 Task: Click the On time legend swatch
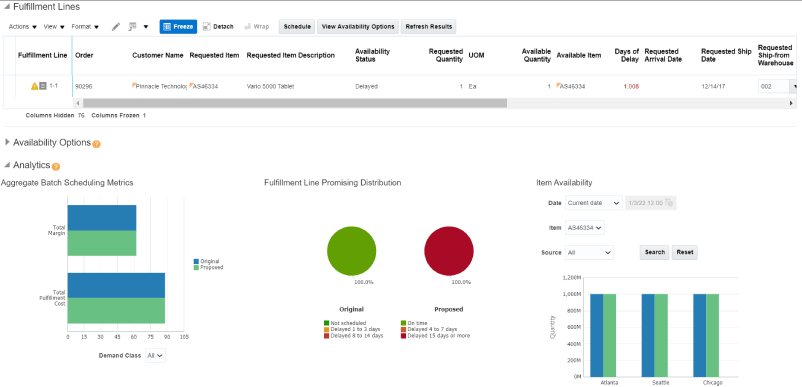click(x=404, y=323)
